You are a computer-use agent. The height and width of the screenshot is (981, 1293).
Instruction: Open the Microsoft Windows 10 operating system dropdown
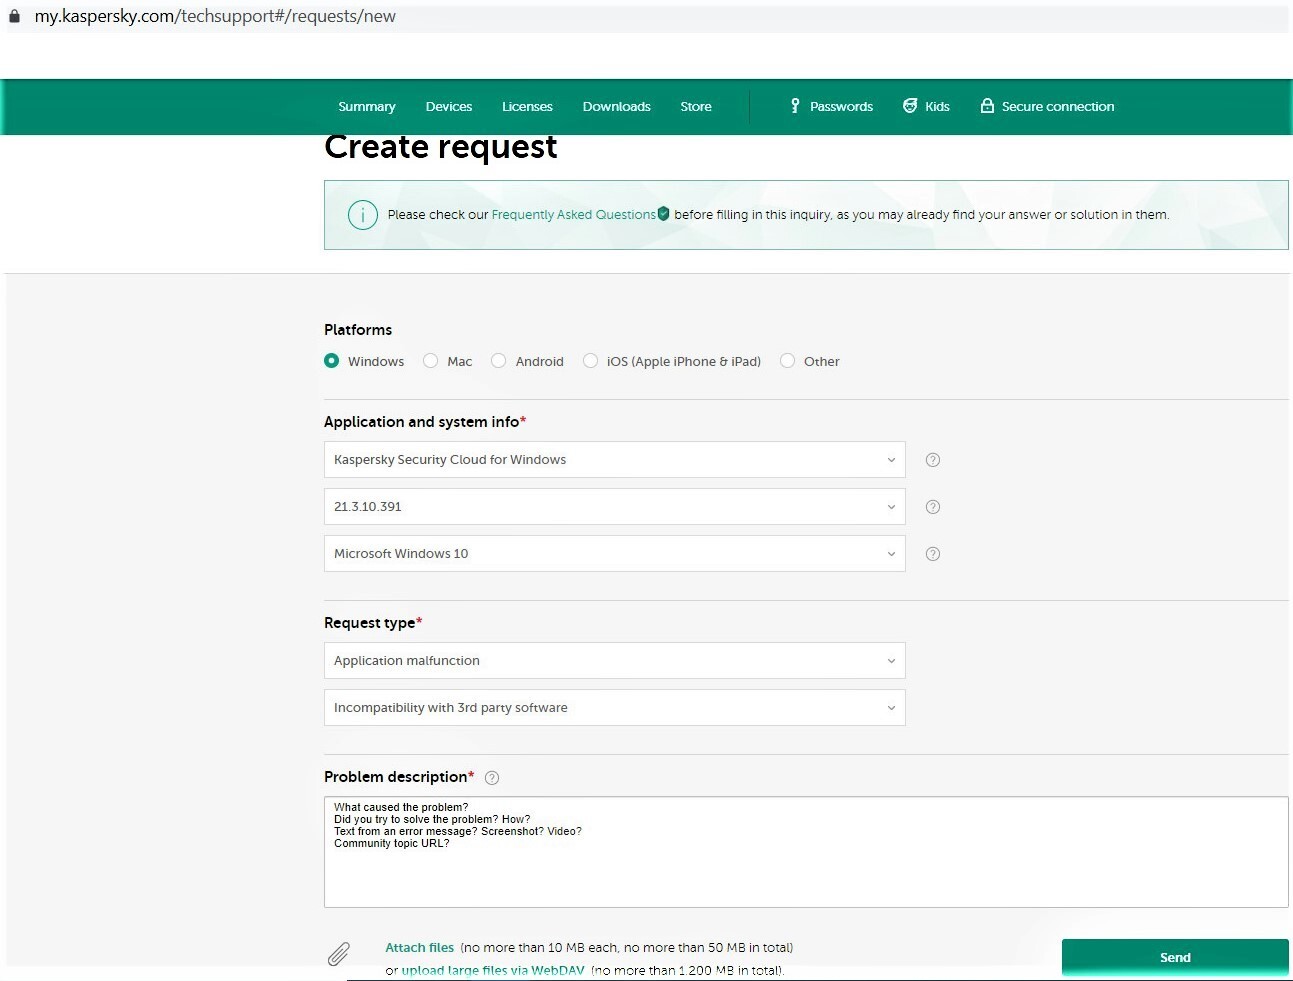pyautogui.click(x=614, y=554)
